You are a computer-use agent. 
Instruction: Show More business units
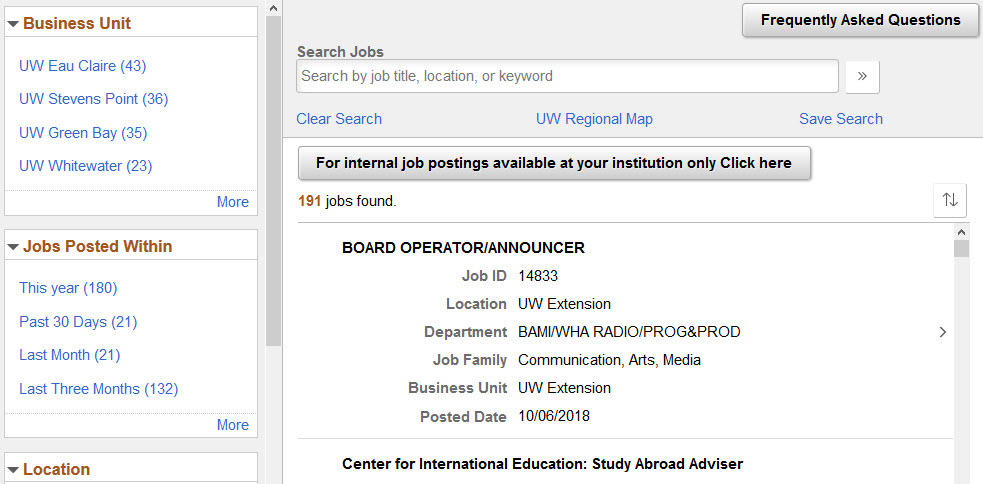233,202
